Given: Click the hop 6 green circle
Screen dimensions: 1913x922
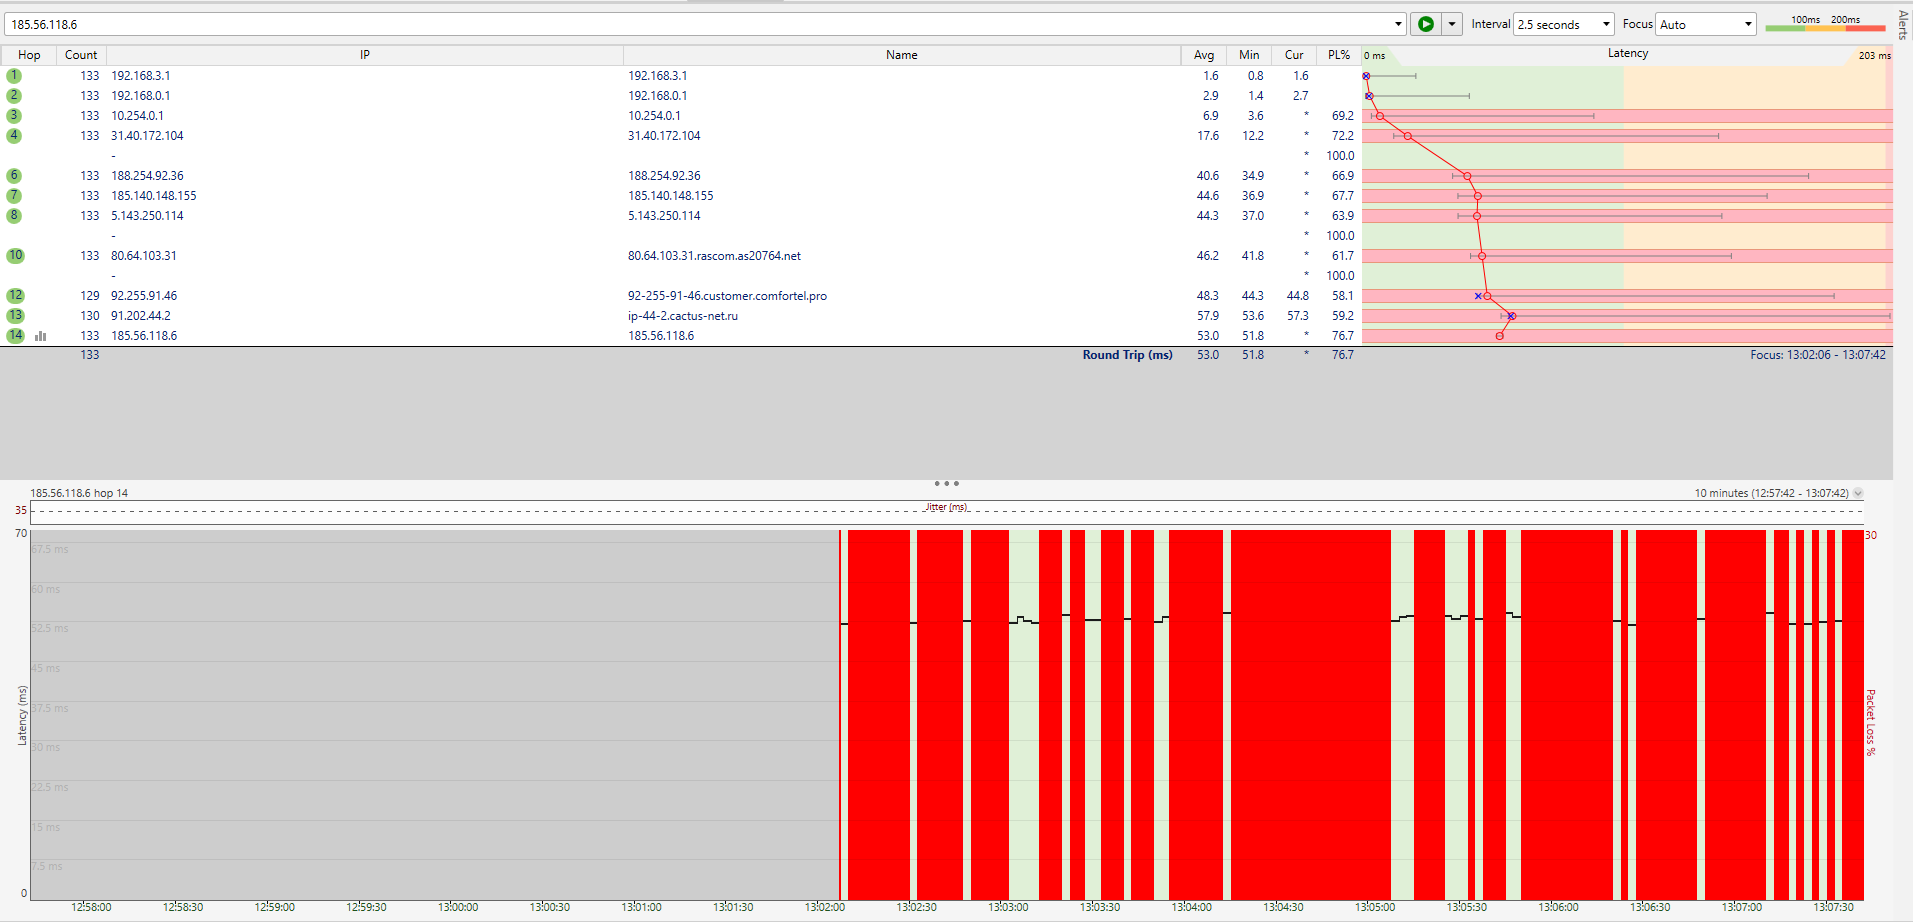Looking at the screenshot, I should pyautogui.click(x=14, y=176).
